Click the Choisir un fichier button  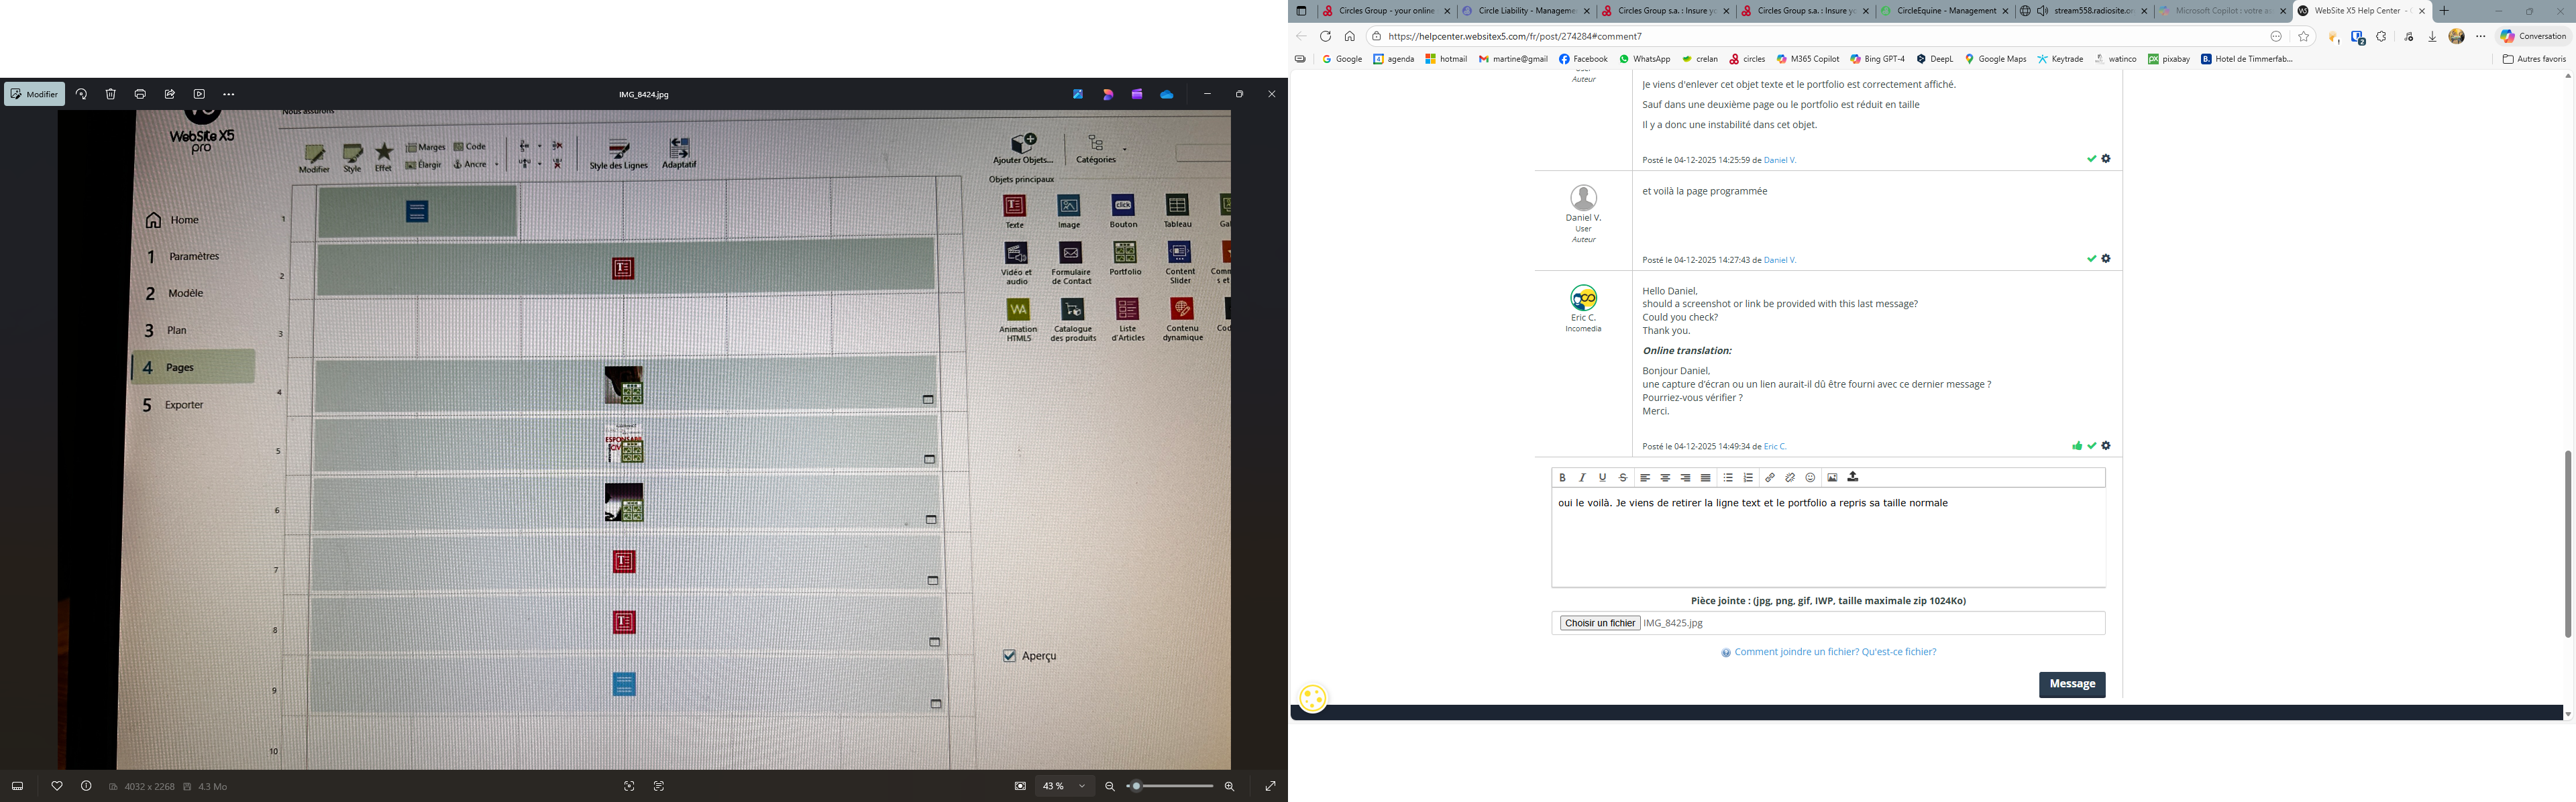[1599, 623]
